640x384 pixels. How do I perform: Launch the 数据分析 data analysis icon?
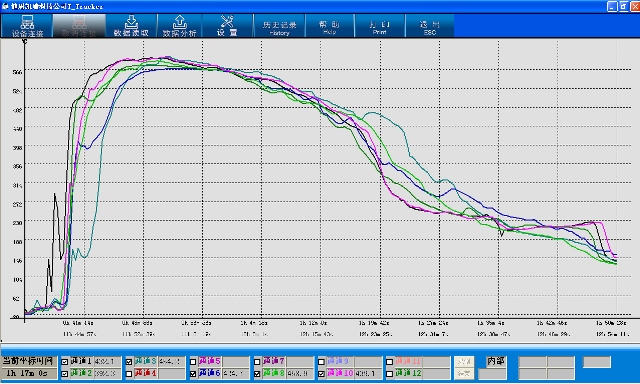(x=179, y=26)
